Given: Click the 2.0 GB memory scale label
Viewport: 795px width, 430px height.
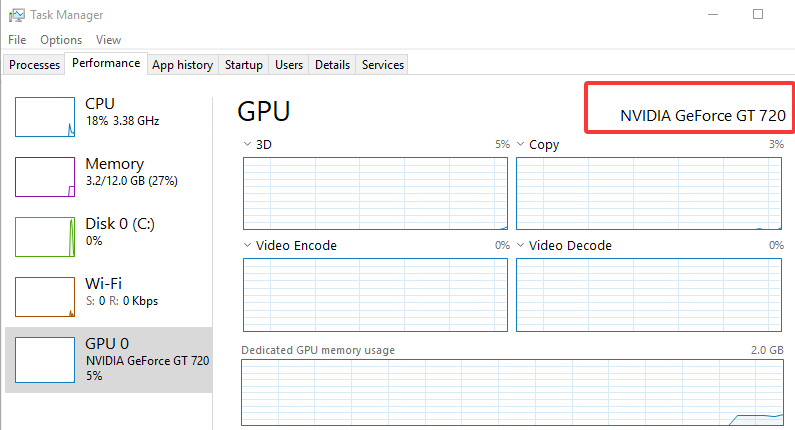Looking at the screenshot, I should (x=767, y=350).
